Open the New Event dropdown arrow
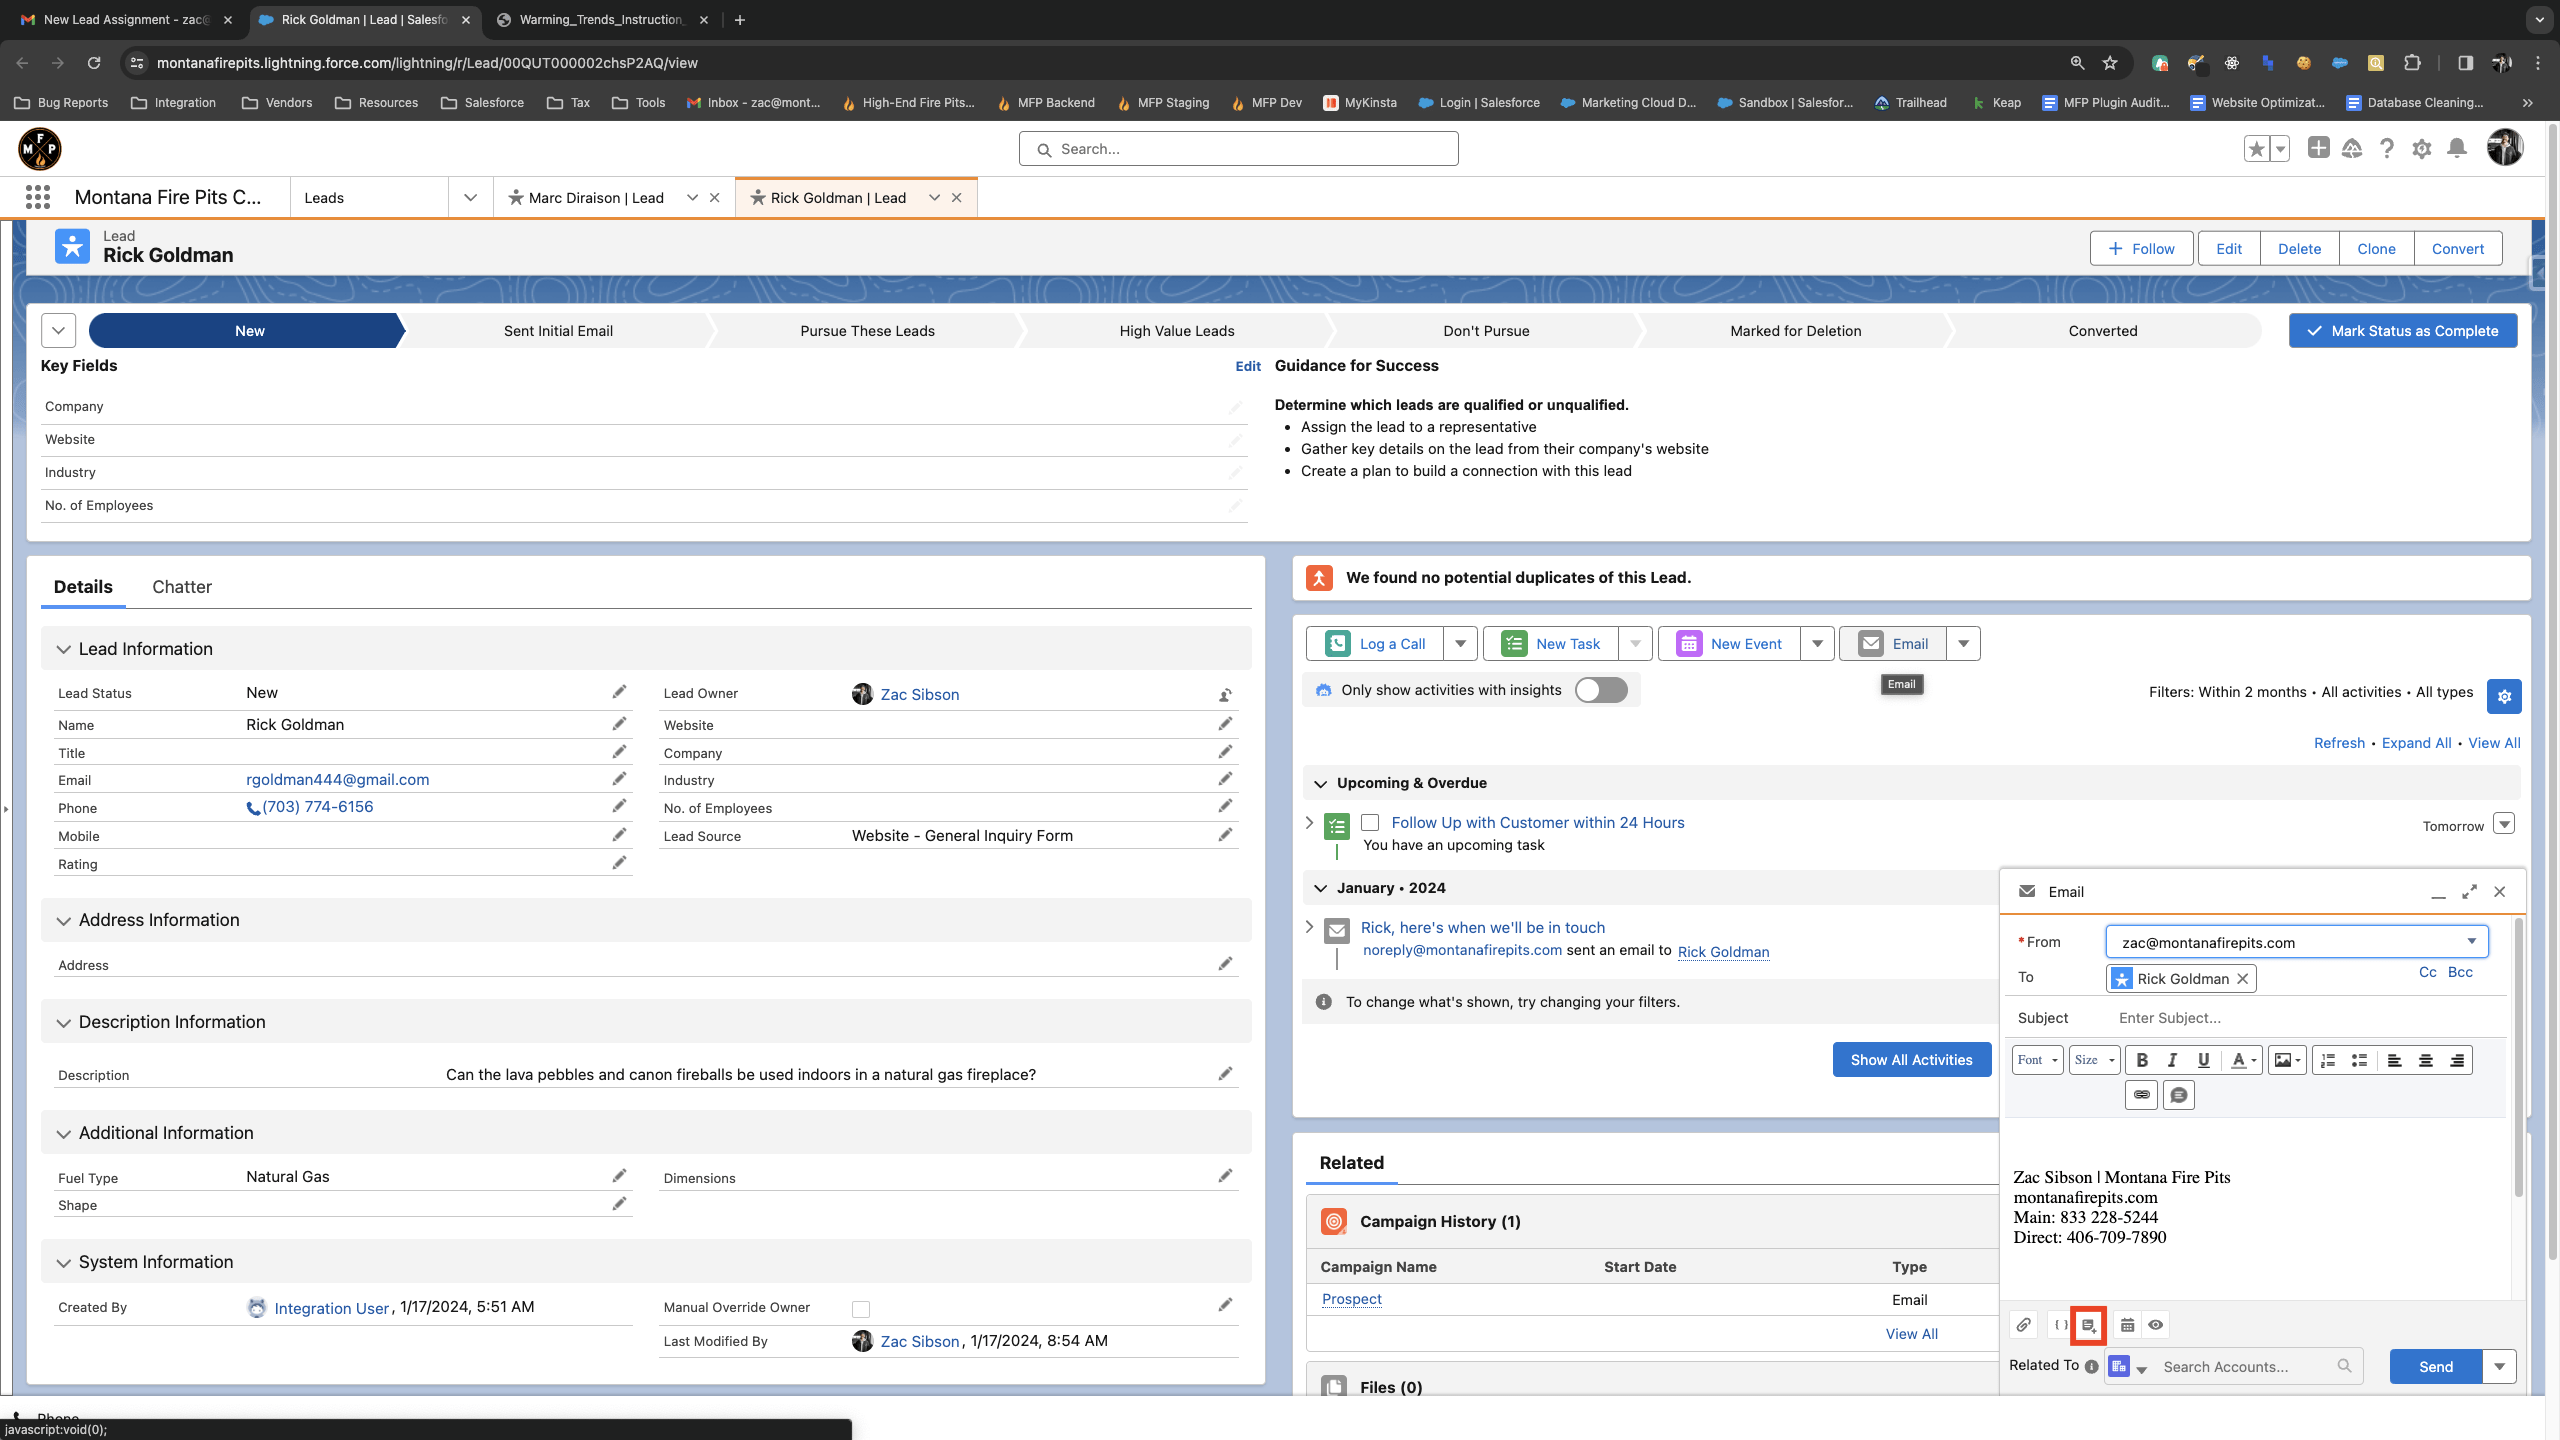This screenshot has width=2560, height=1440. coord(1817,644)
